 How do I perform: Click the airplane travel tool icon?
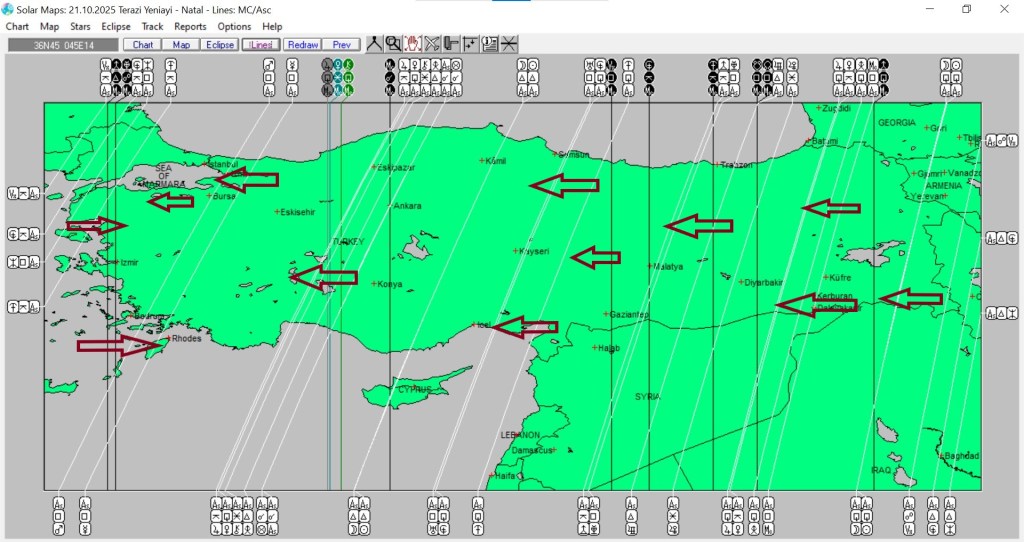pos(432,44)
